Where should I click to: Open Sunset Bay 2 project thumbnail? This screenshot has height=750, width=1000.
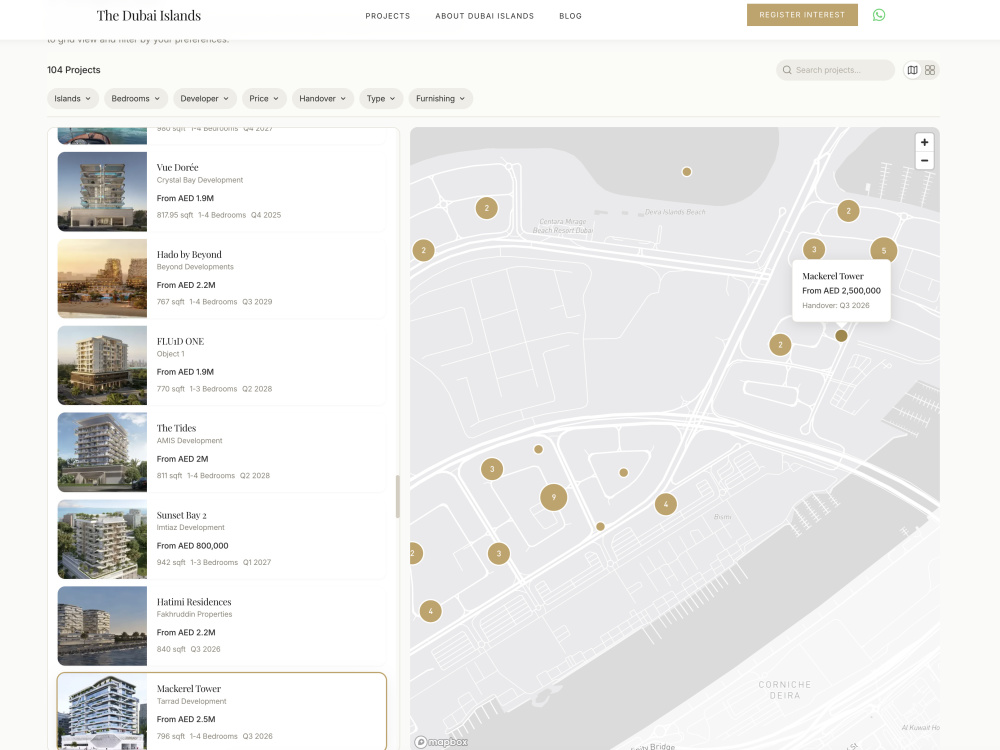point(102,539)
